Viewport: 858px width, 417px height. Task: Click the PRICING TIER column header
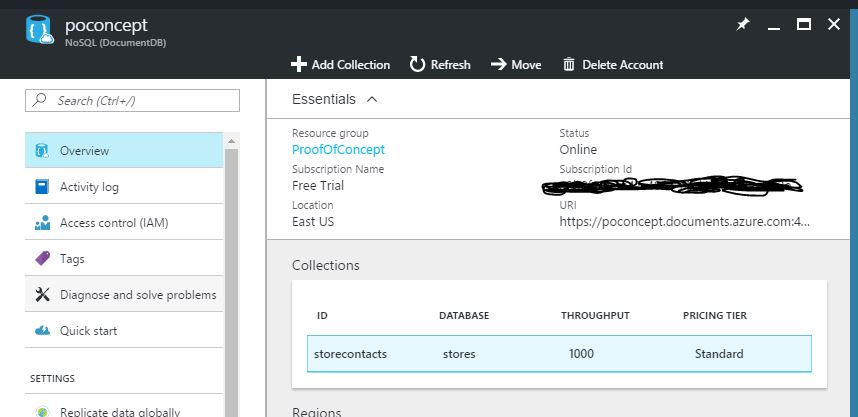pyautogui.click(x=715, y=316)
